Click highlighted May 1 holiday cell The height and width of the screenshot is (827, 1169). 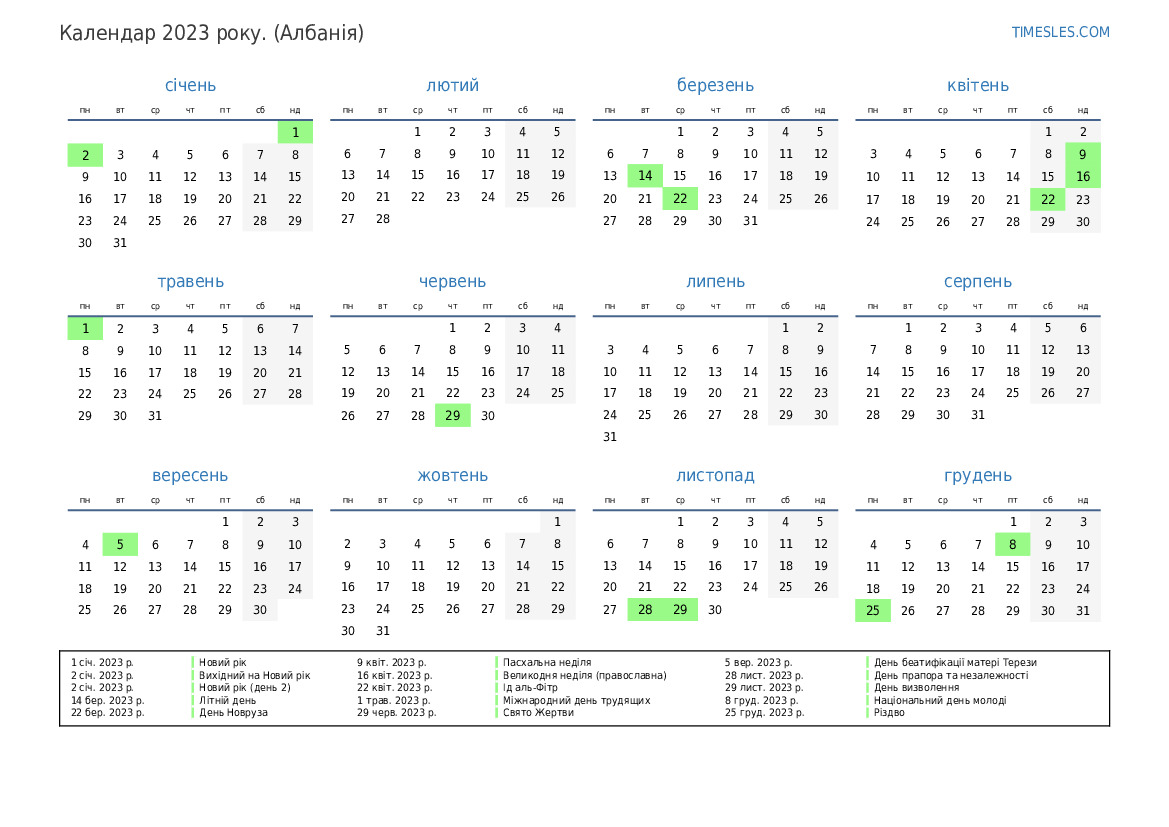85,329
